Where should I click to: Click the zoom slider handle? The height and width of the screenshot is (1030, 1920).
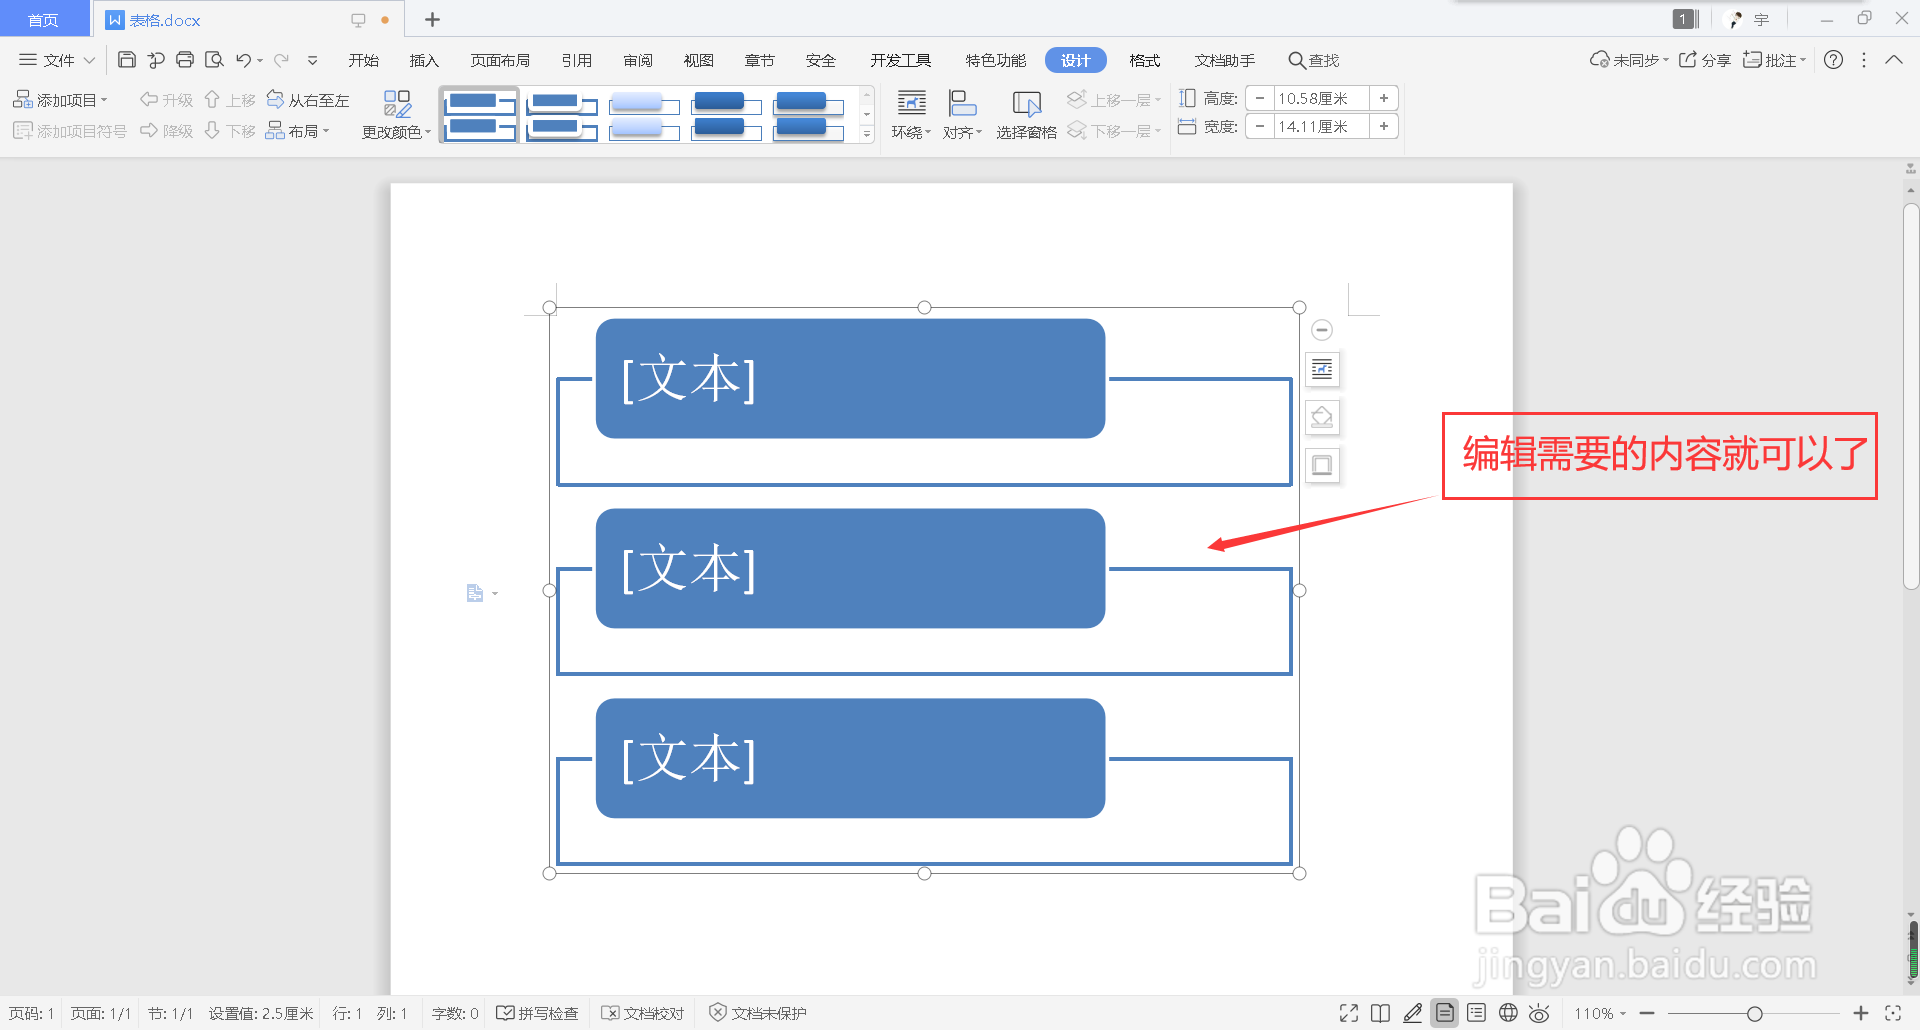(1754, 1014)
